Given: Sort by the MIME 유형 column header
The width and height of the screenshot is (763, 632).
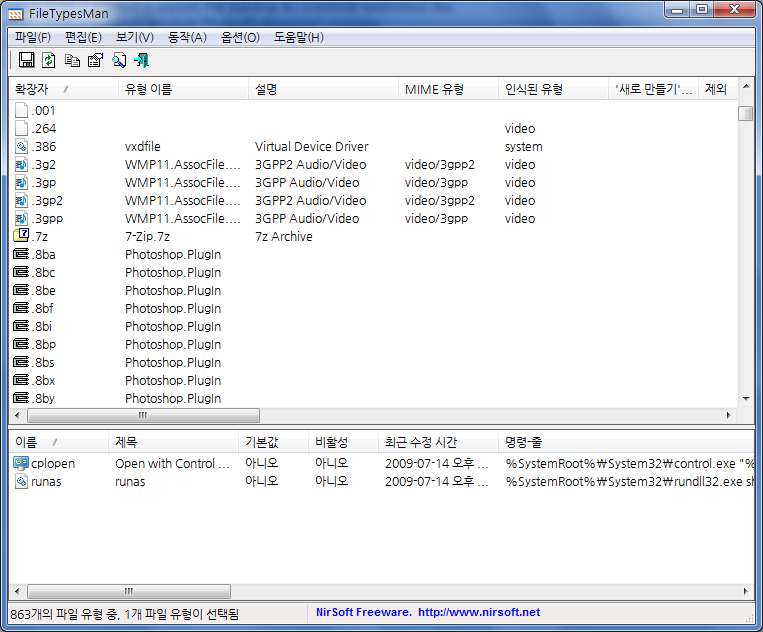Looking at the screenshot, I should click(x=449, y=89).
